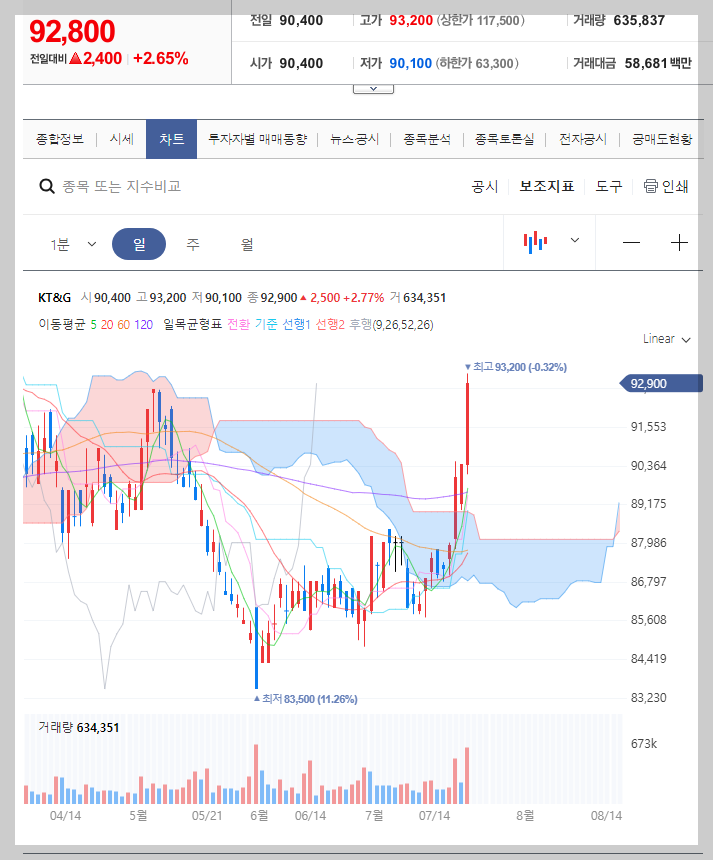
Task: Switch to the 시세 tab
Action: (121, 138)
